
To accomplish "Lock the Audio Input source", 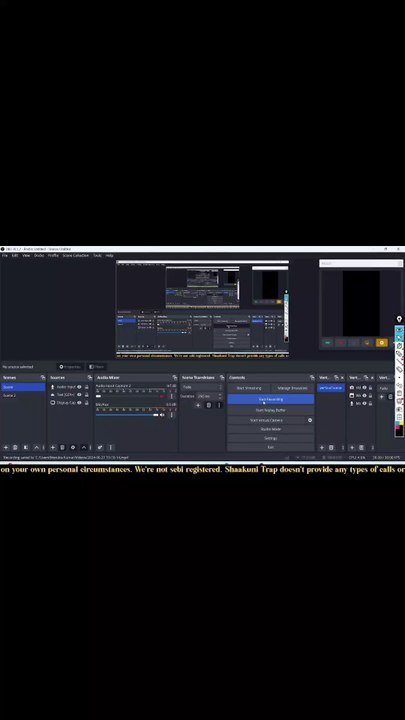I will pyautogui.click(x=86, y=387).
